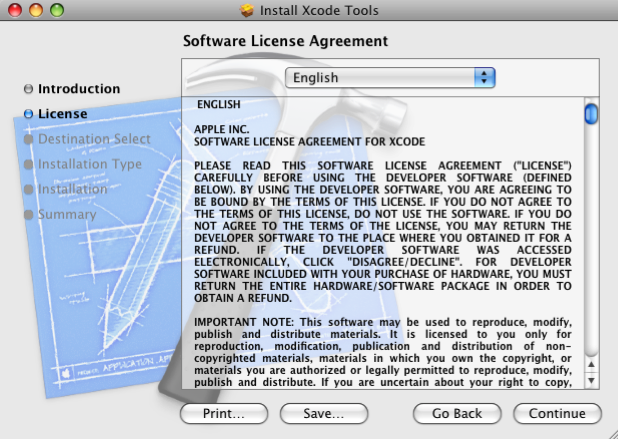Click the blue scrollbar thumb

591,112
